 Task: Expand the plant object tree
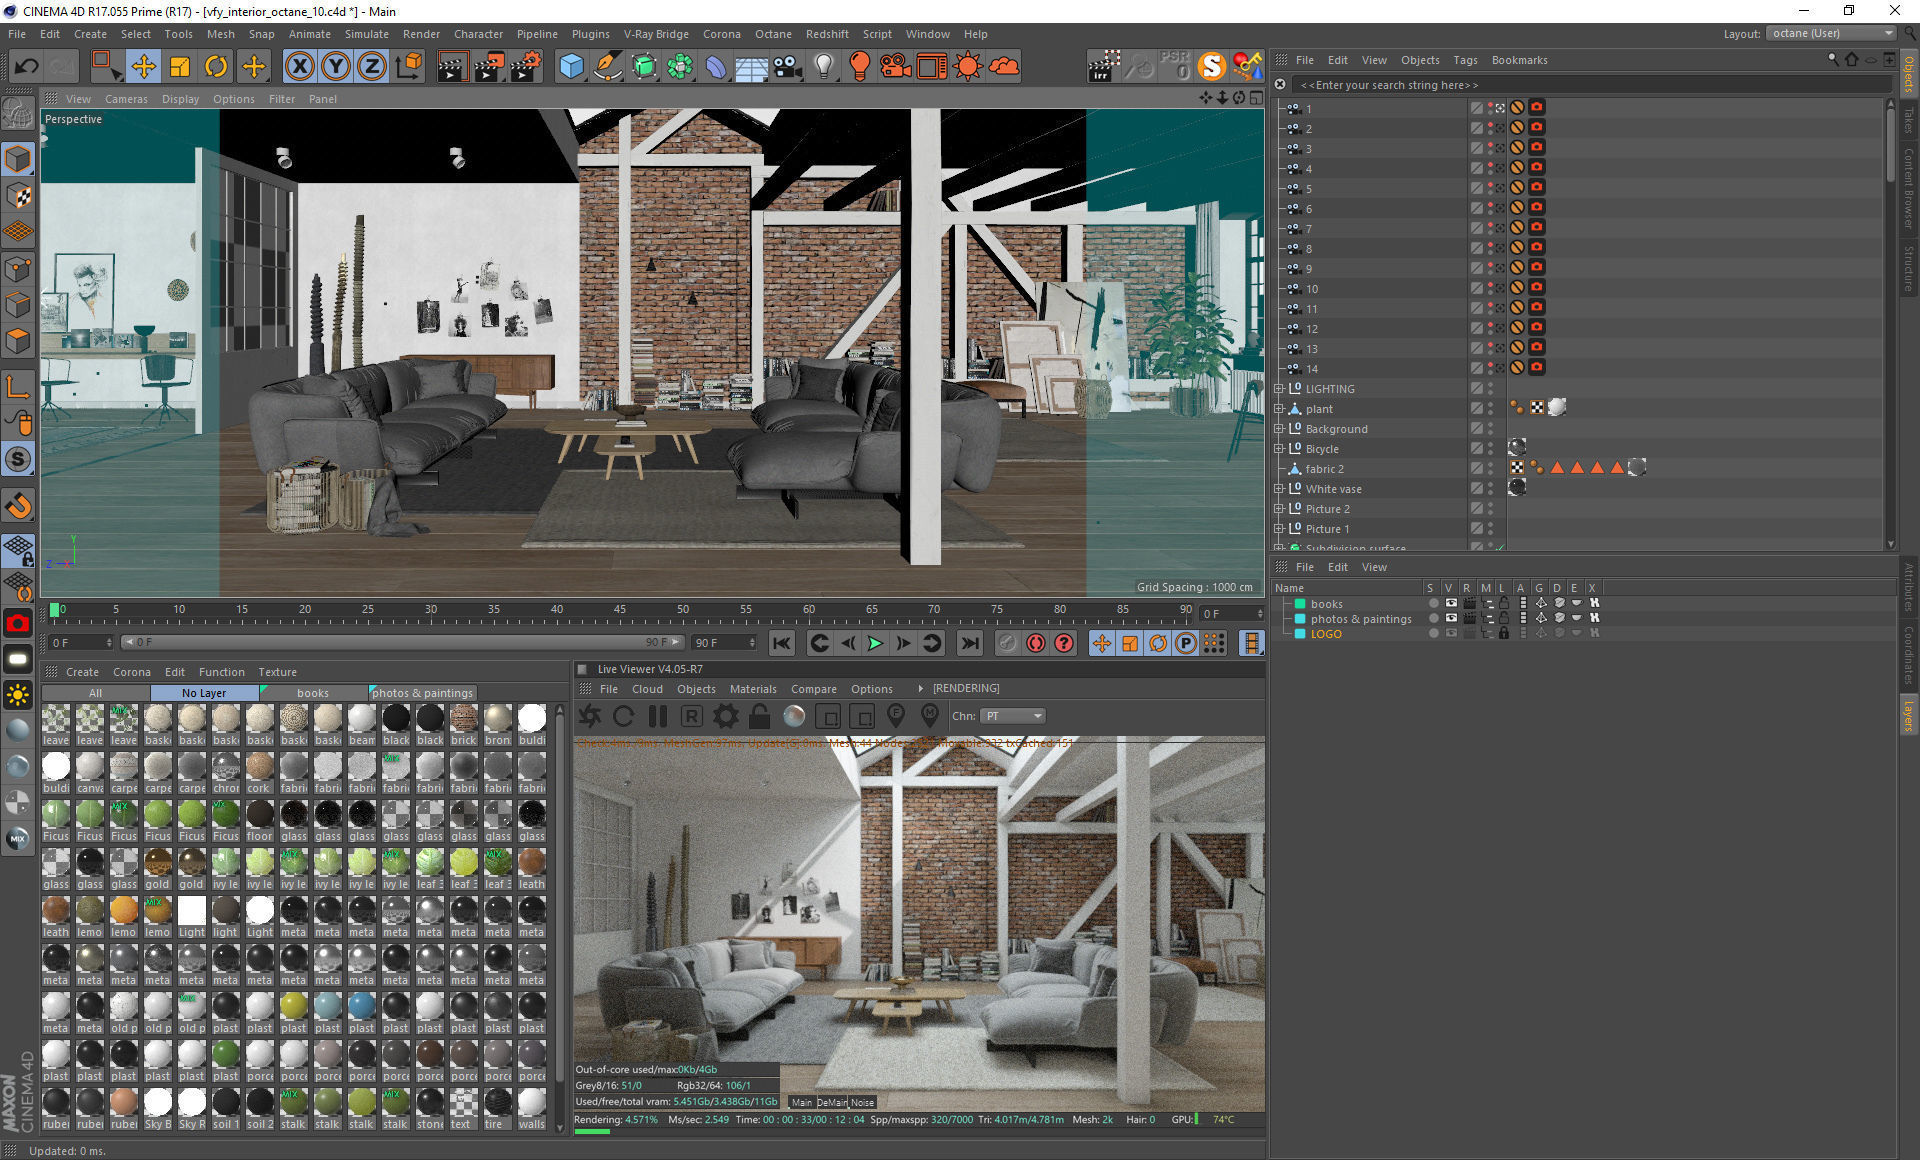[x=1279, y=409]
